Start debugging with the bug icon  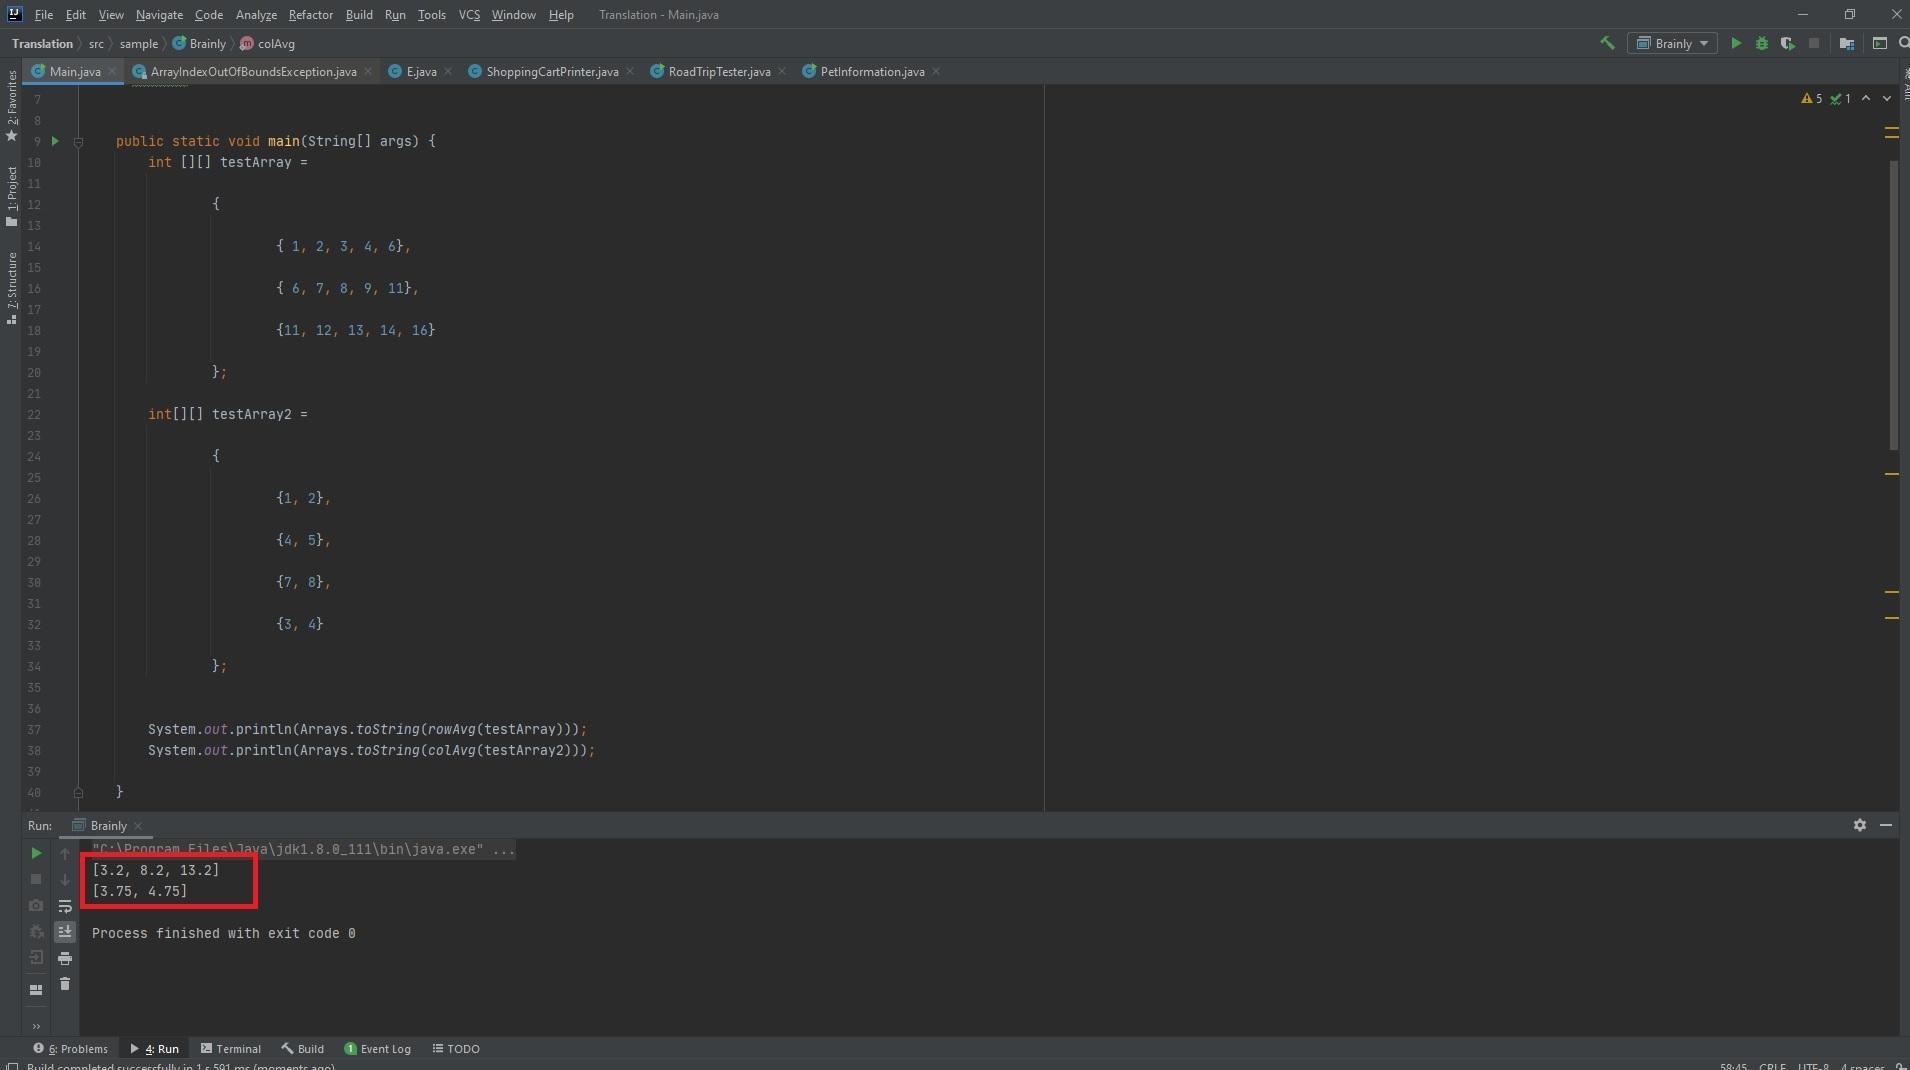click(x=1762, y=43)
